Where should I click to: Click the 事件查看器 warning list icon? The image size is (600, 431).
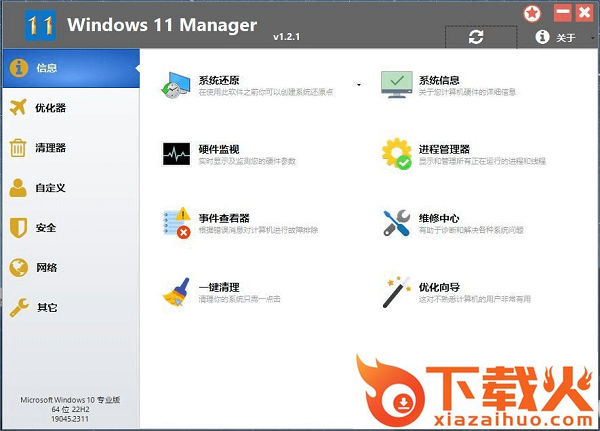[x=177, y=223]
